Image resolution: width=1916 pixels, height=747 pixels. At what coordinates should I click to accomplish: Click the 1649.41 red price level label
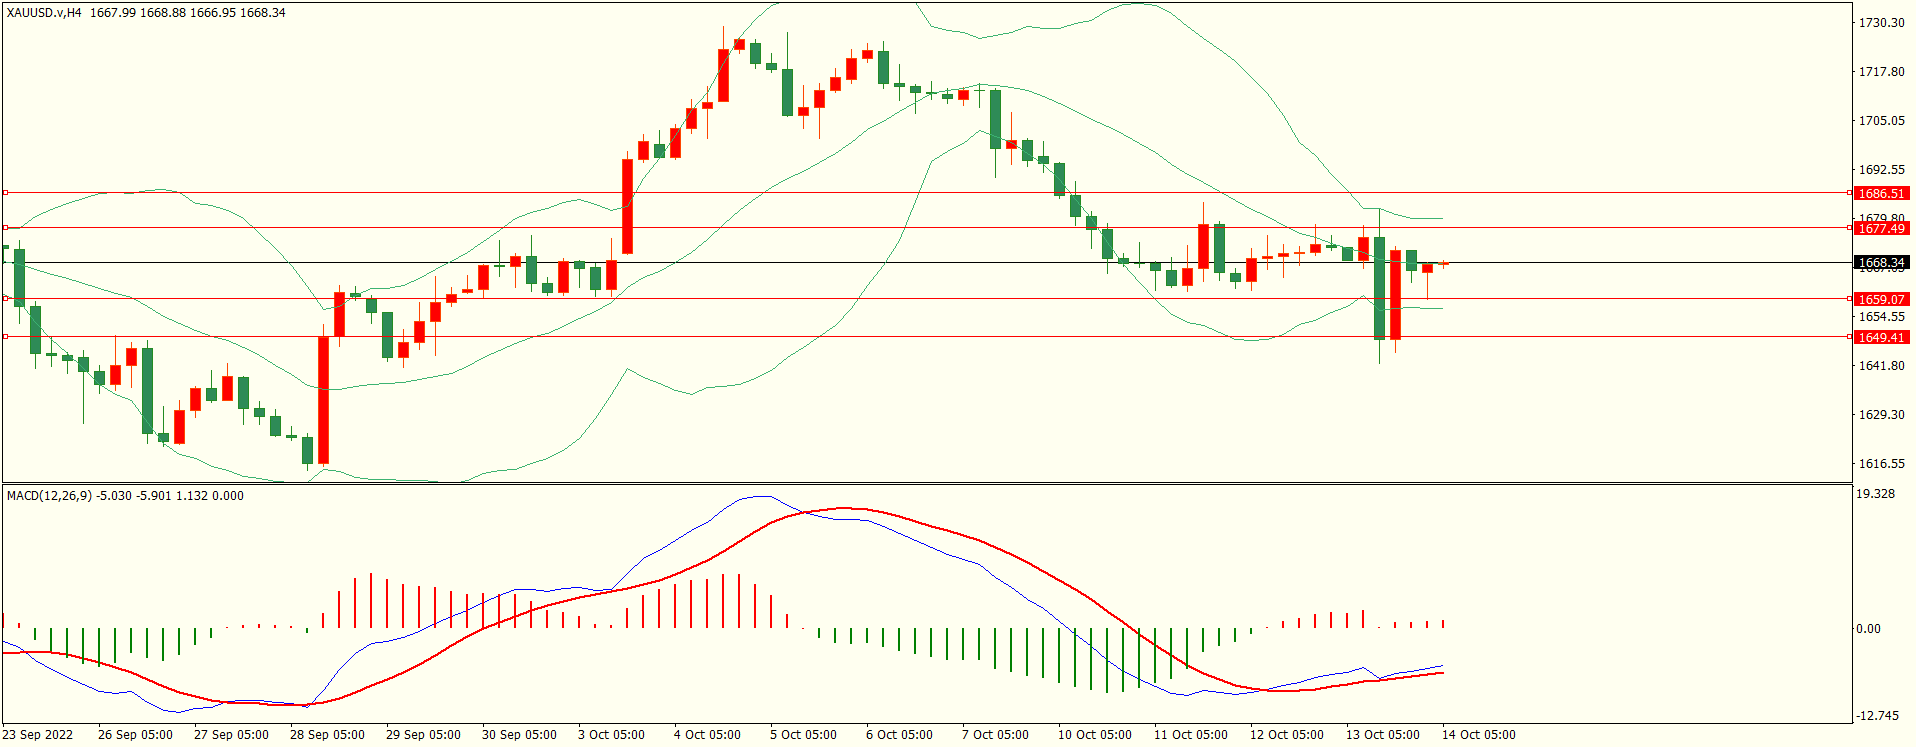pyautogui.click(x=1881, y=337)
